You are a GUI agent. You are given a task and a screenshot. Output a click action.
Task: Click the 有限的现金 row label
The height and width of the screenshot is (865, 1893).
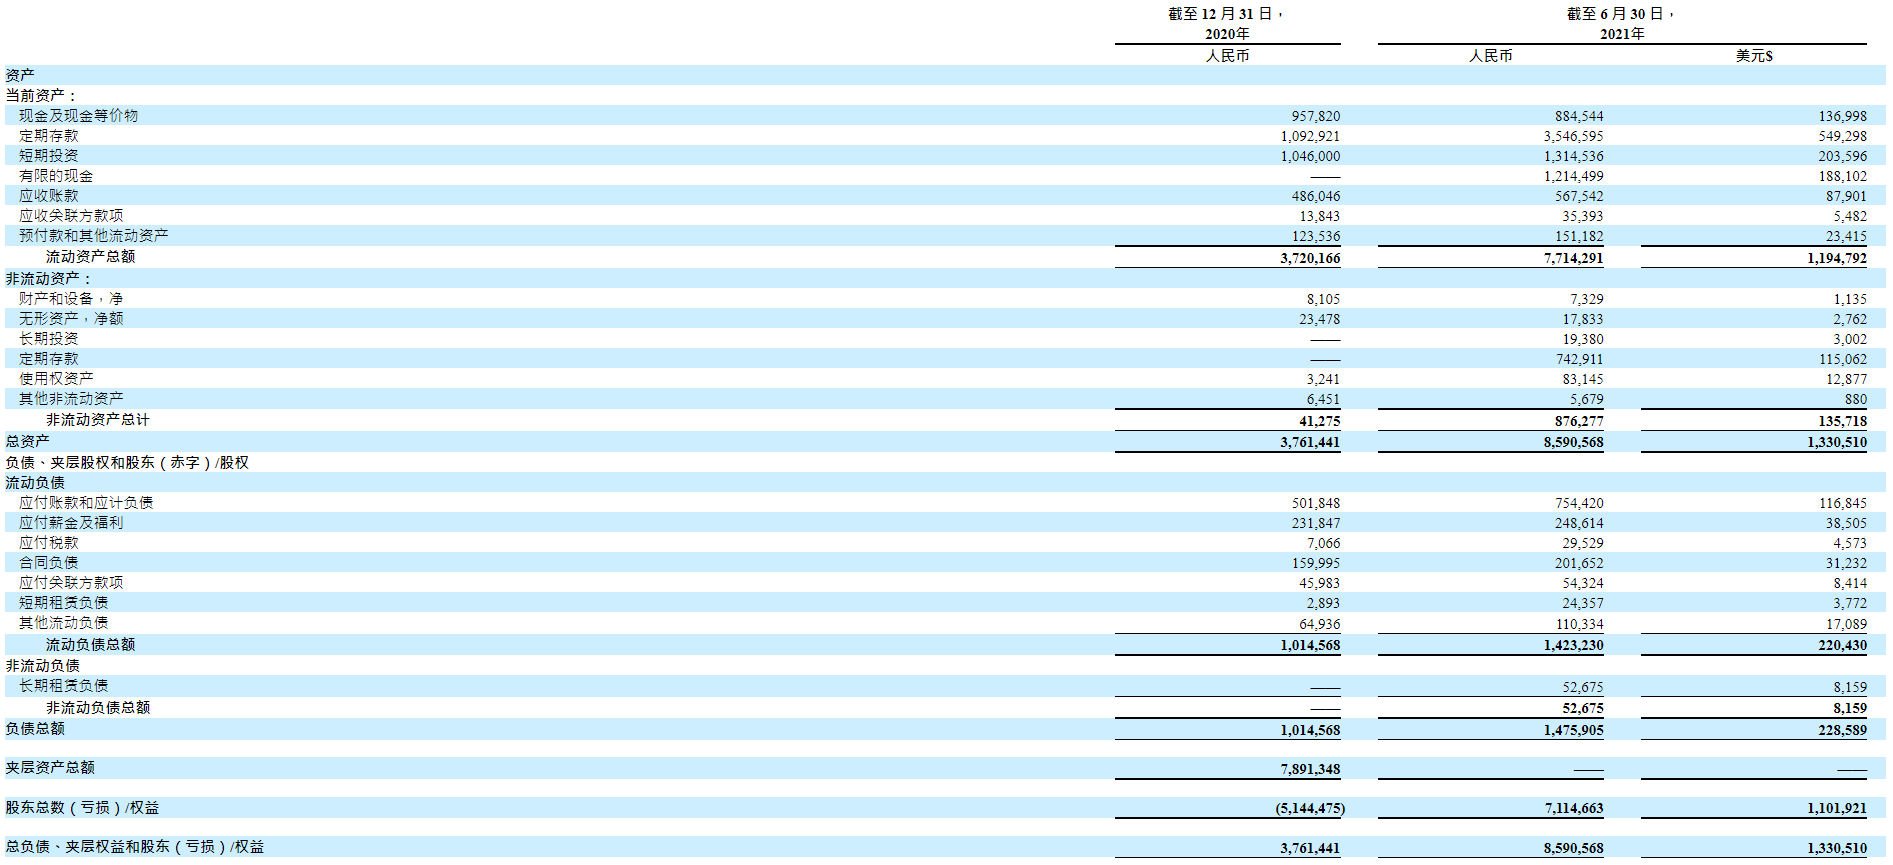pos(56,176)
